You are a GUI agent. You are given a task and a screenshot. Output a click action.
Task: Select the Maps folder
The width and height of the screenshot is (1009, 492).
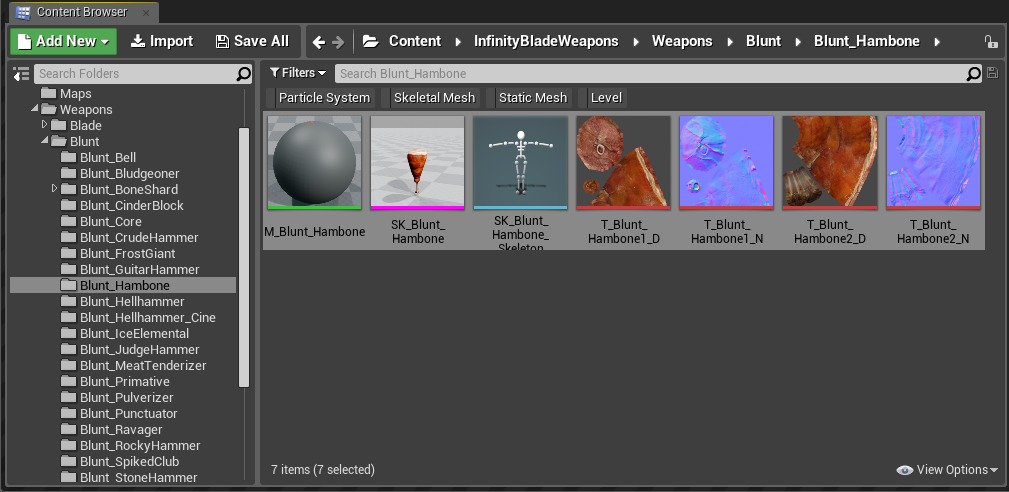click(x=67, y=94)
